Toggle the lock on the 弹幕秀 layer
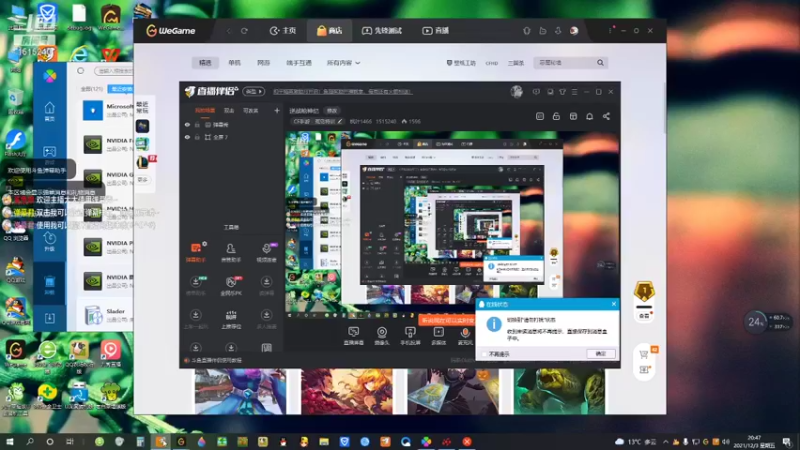The width and height of the screenshot is (800, 450). pyautogui.click(x=197, y=124)
